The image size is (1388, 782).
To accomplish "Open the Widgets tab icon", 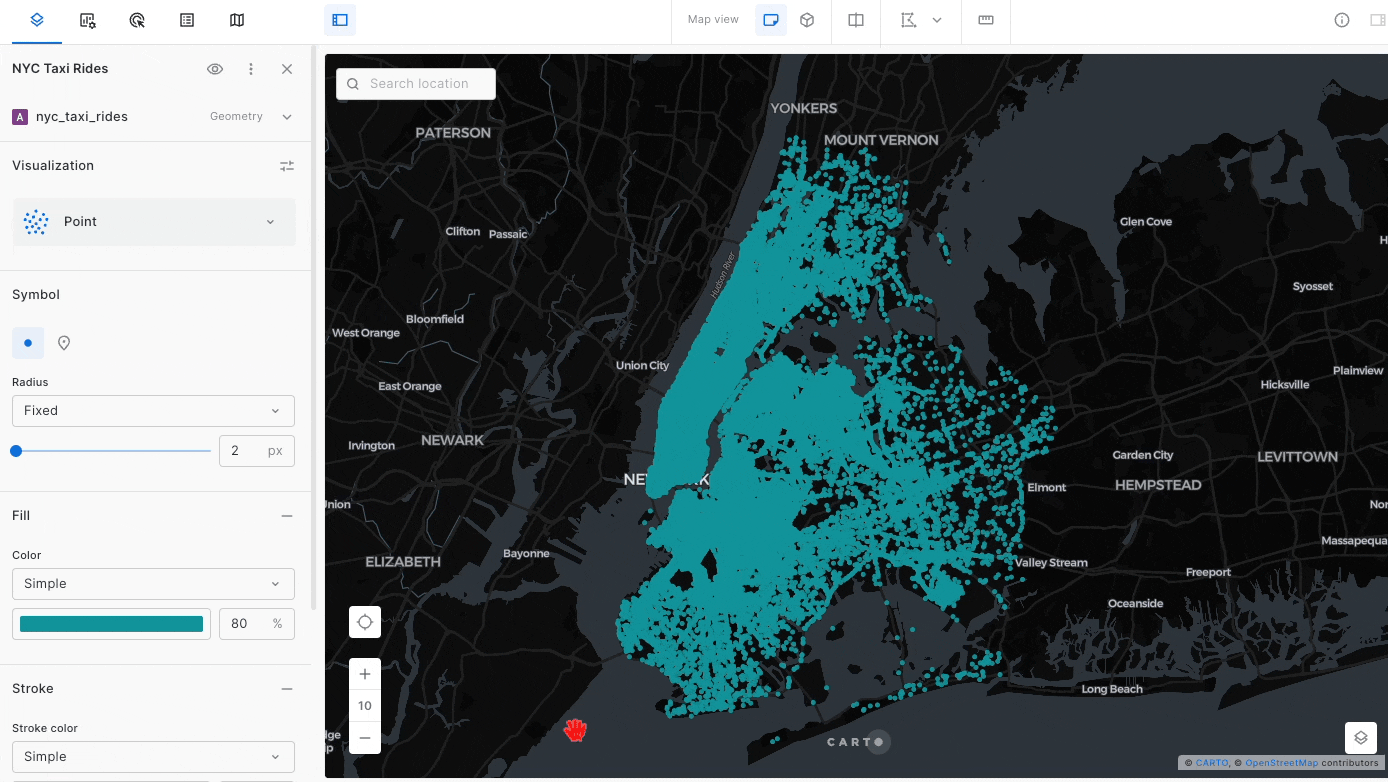I will [x=87, y=20].
